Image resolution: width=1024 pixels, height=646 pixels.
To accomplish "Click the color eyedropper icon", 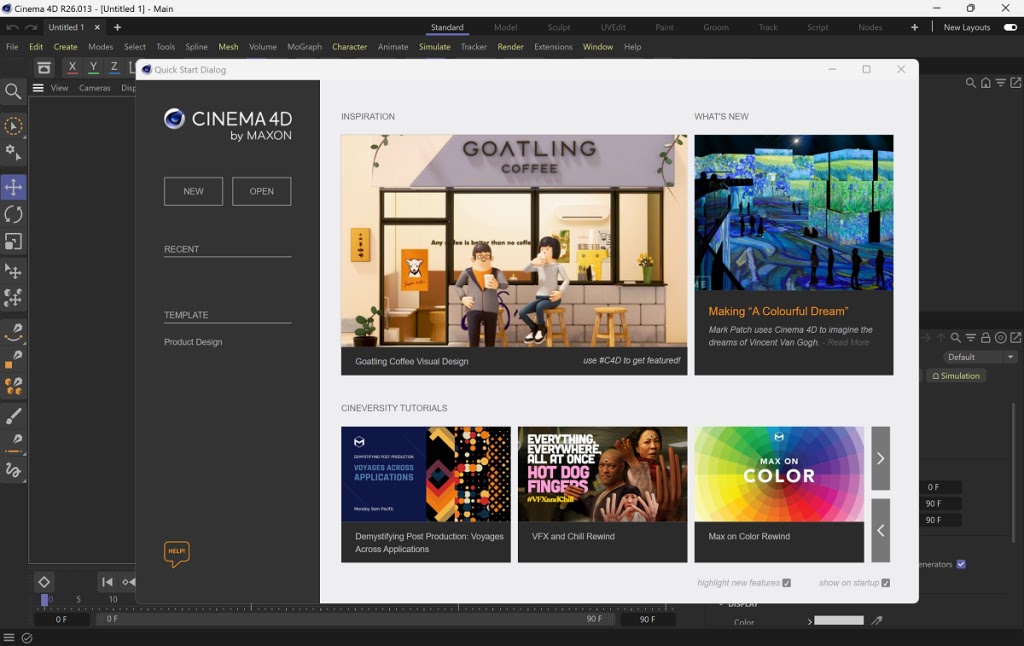I will [x=876, y=621].
